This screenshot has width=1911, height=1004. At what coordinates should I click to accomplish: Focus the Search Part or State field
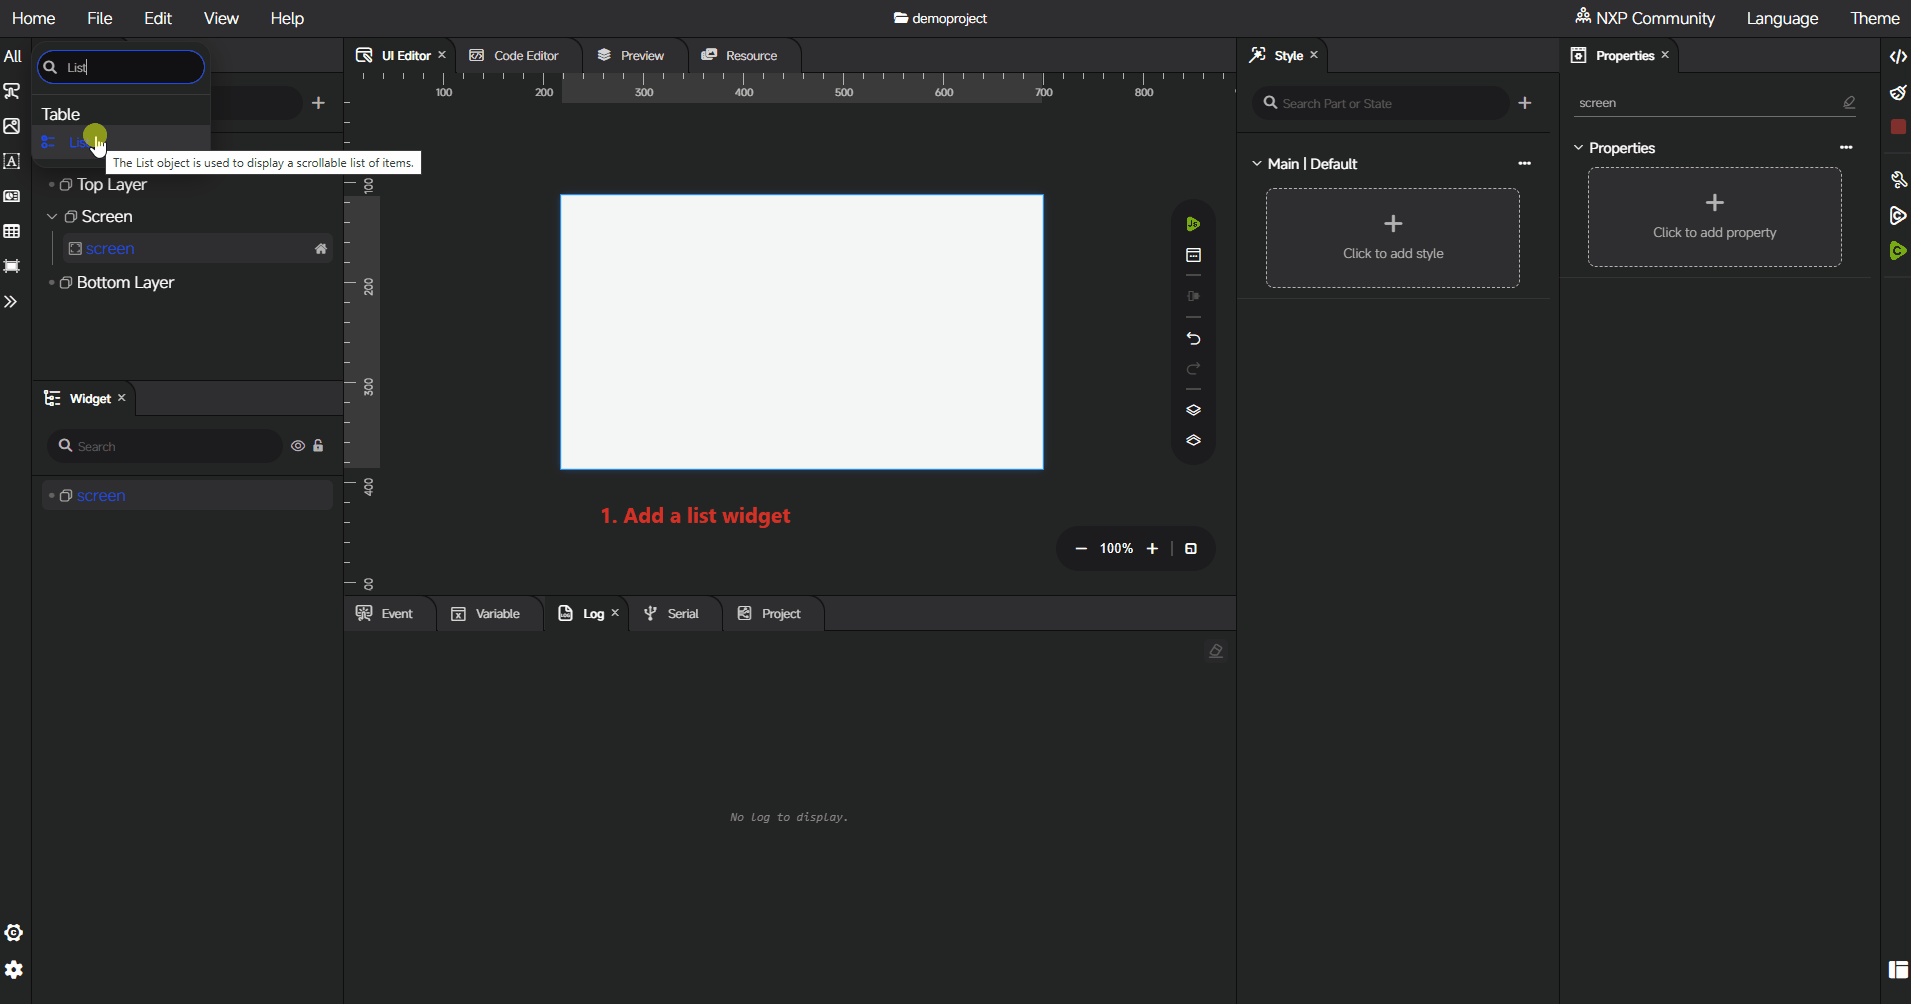coord(1380,103)
